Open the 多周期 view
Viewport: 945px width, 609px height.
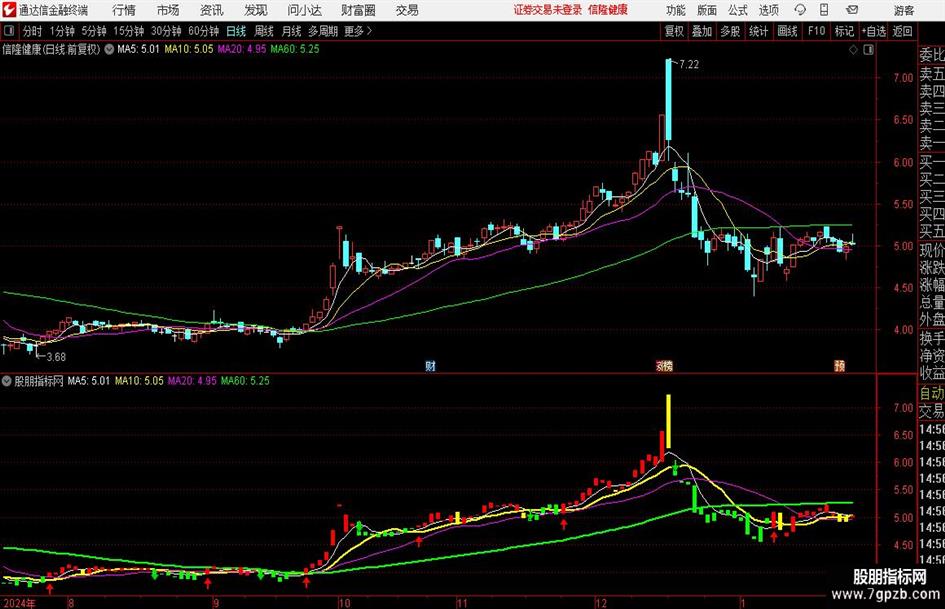(323, 31)
